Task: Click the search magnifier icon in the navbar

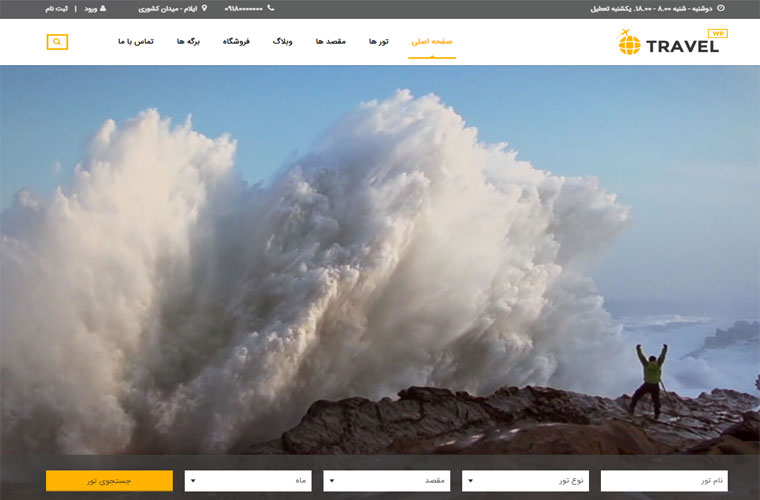Action: (57, 42)
